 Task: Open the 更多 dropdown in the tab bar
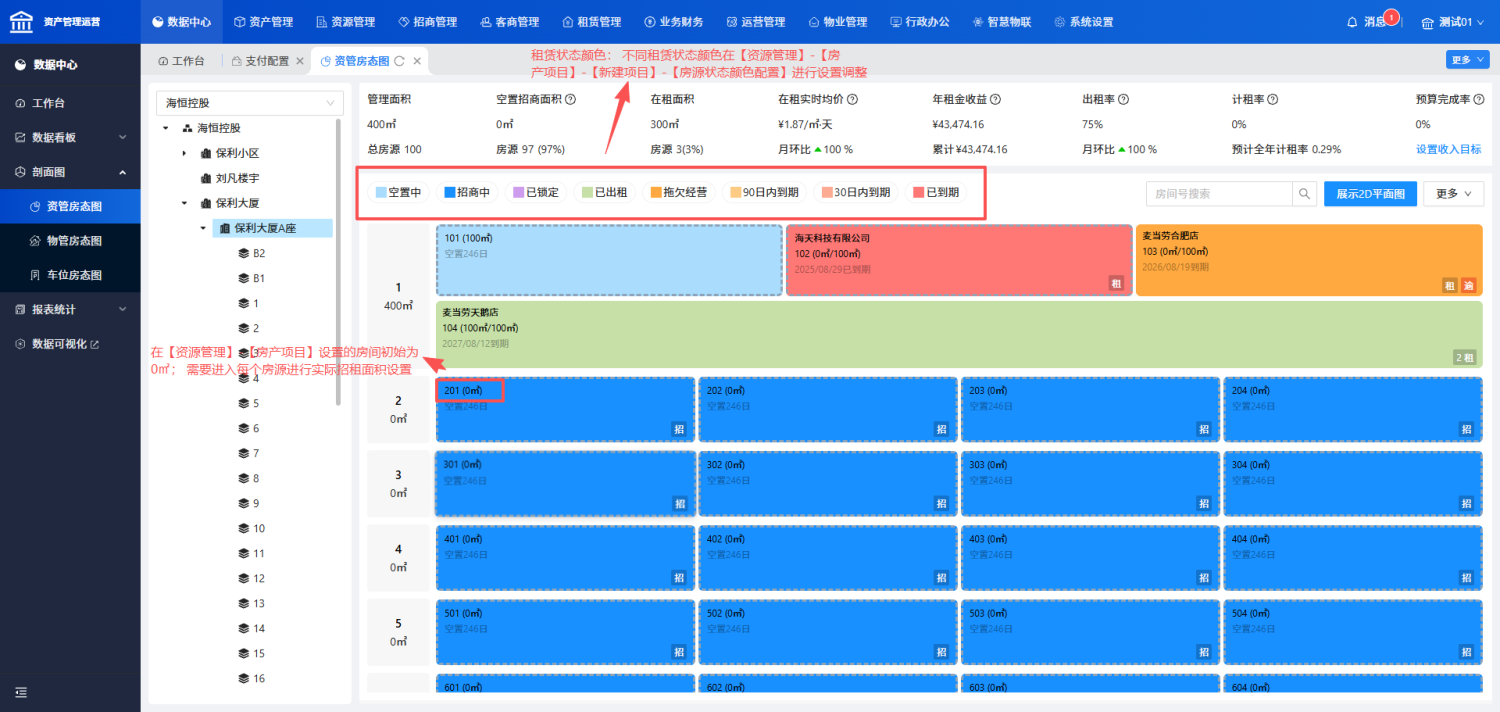click(x=1467, y=60)
